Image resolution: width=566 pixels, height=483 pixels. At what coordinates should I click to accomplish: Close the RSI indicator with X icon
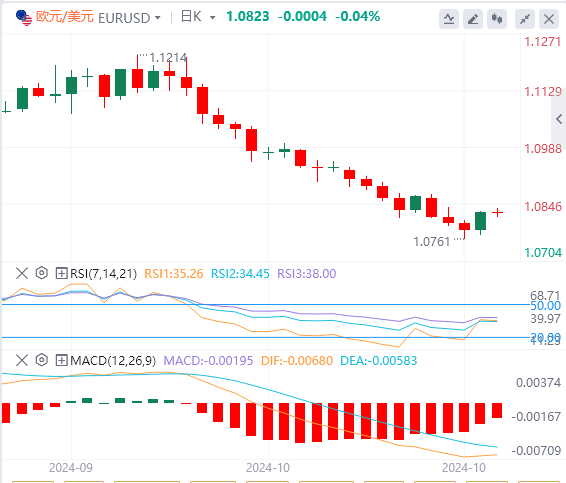pos(22,273)
